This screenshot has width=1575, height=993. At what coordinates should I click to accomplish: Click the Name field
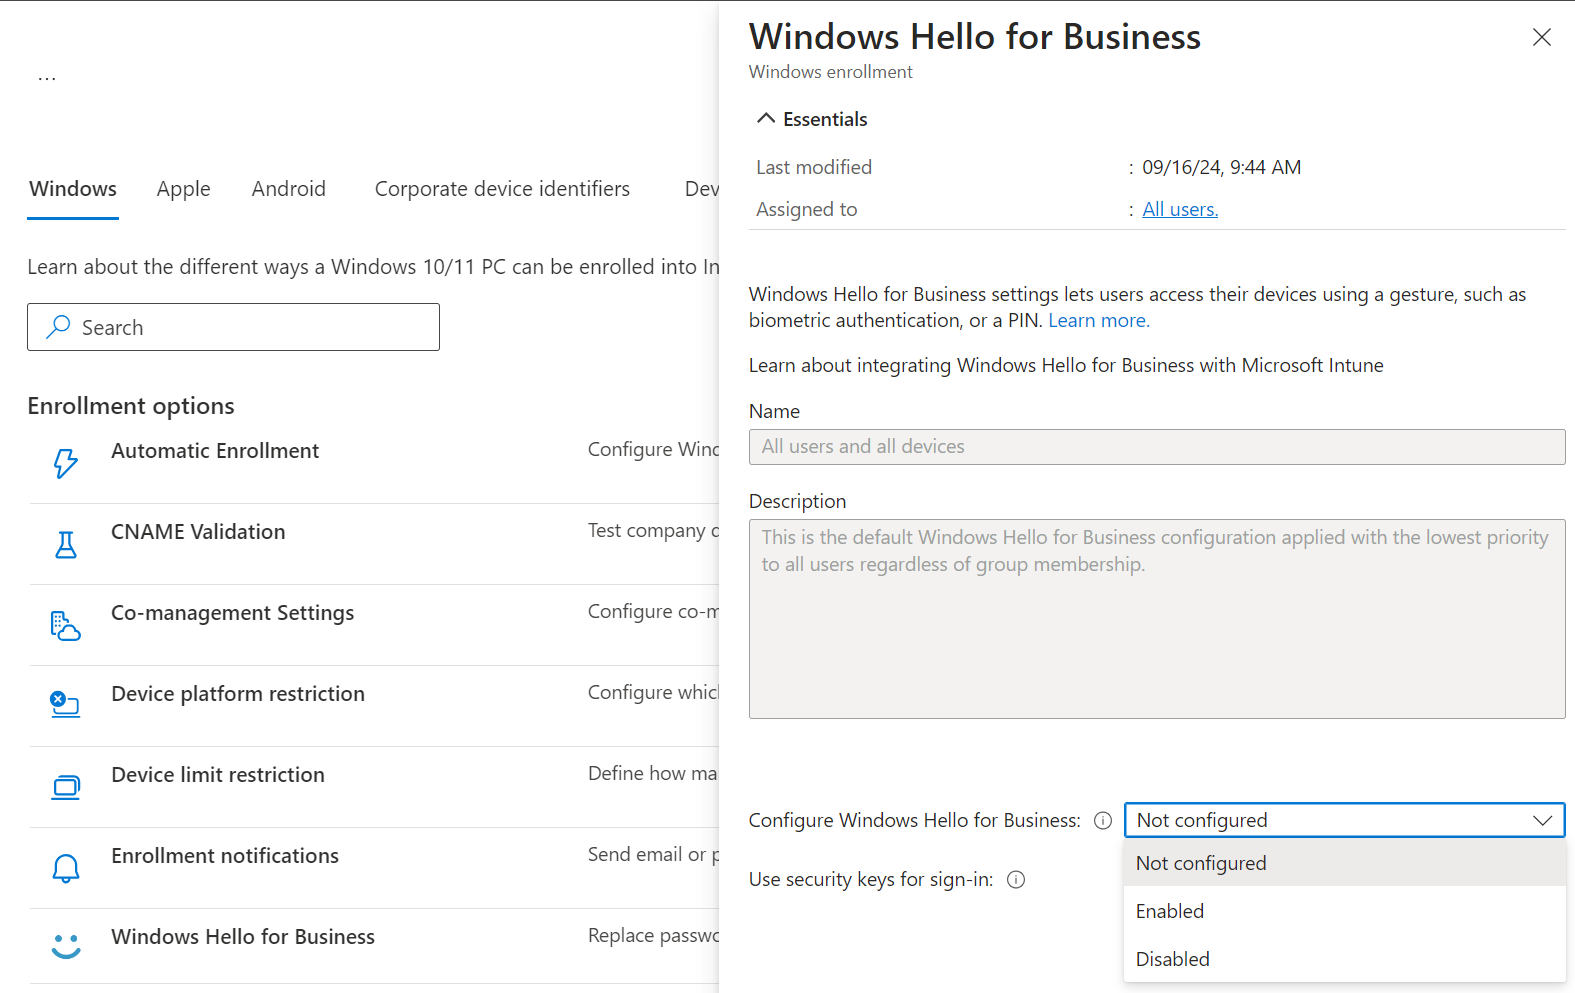[x=1157, y=447]
